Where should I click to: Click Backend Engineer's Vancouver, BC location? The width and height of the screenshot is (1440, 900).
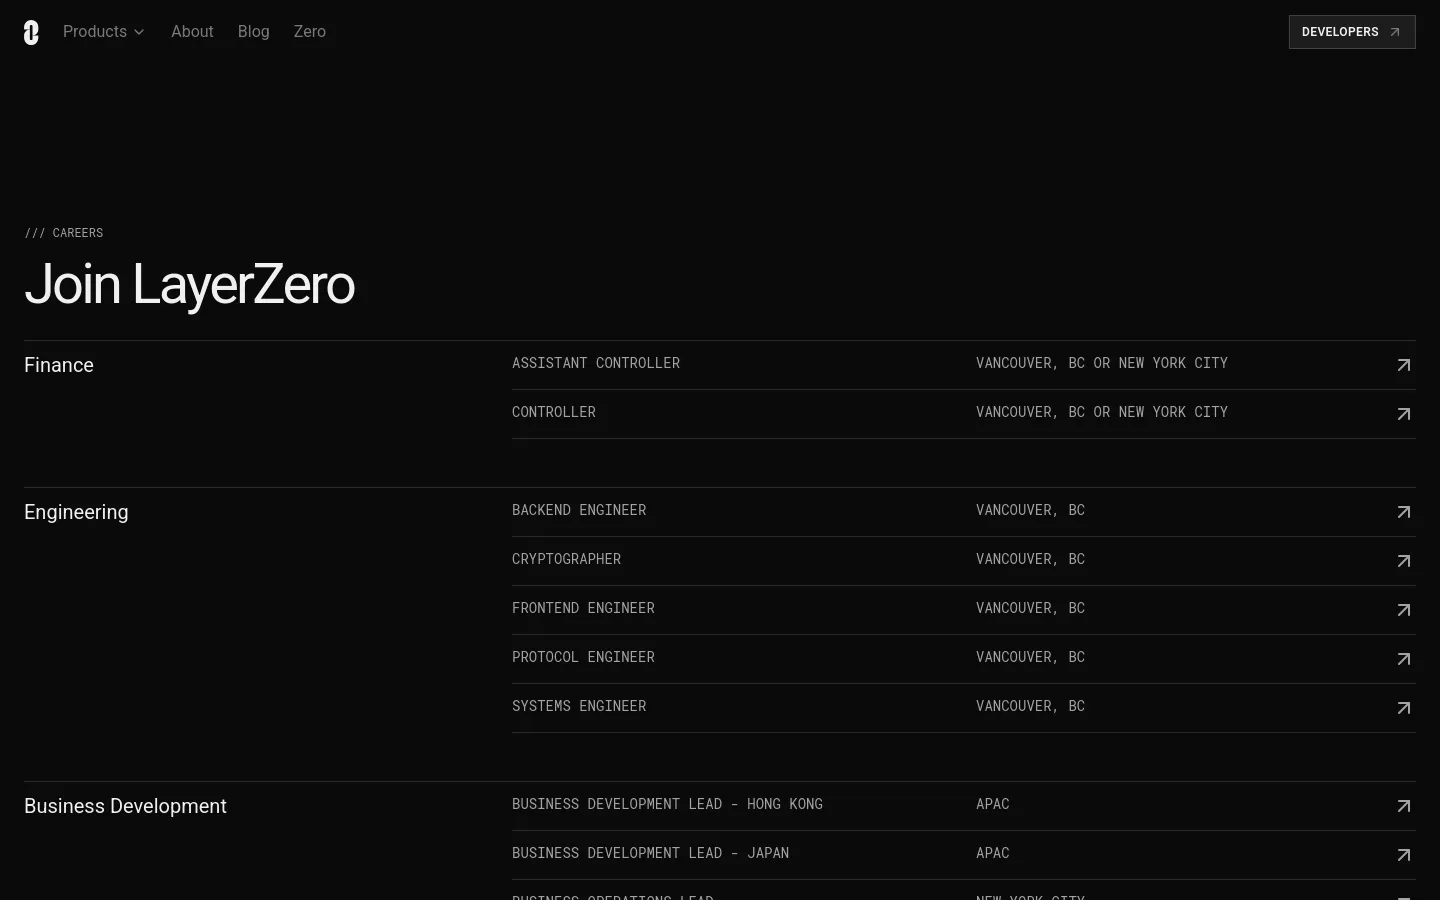(x=1030, y=510)
